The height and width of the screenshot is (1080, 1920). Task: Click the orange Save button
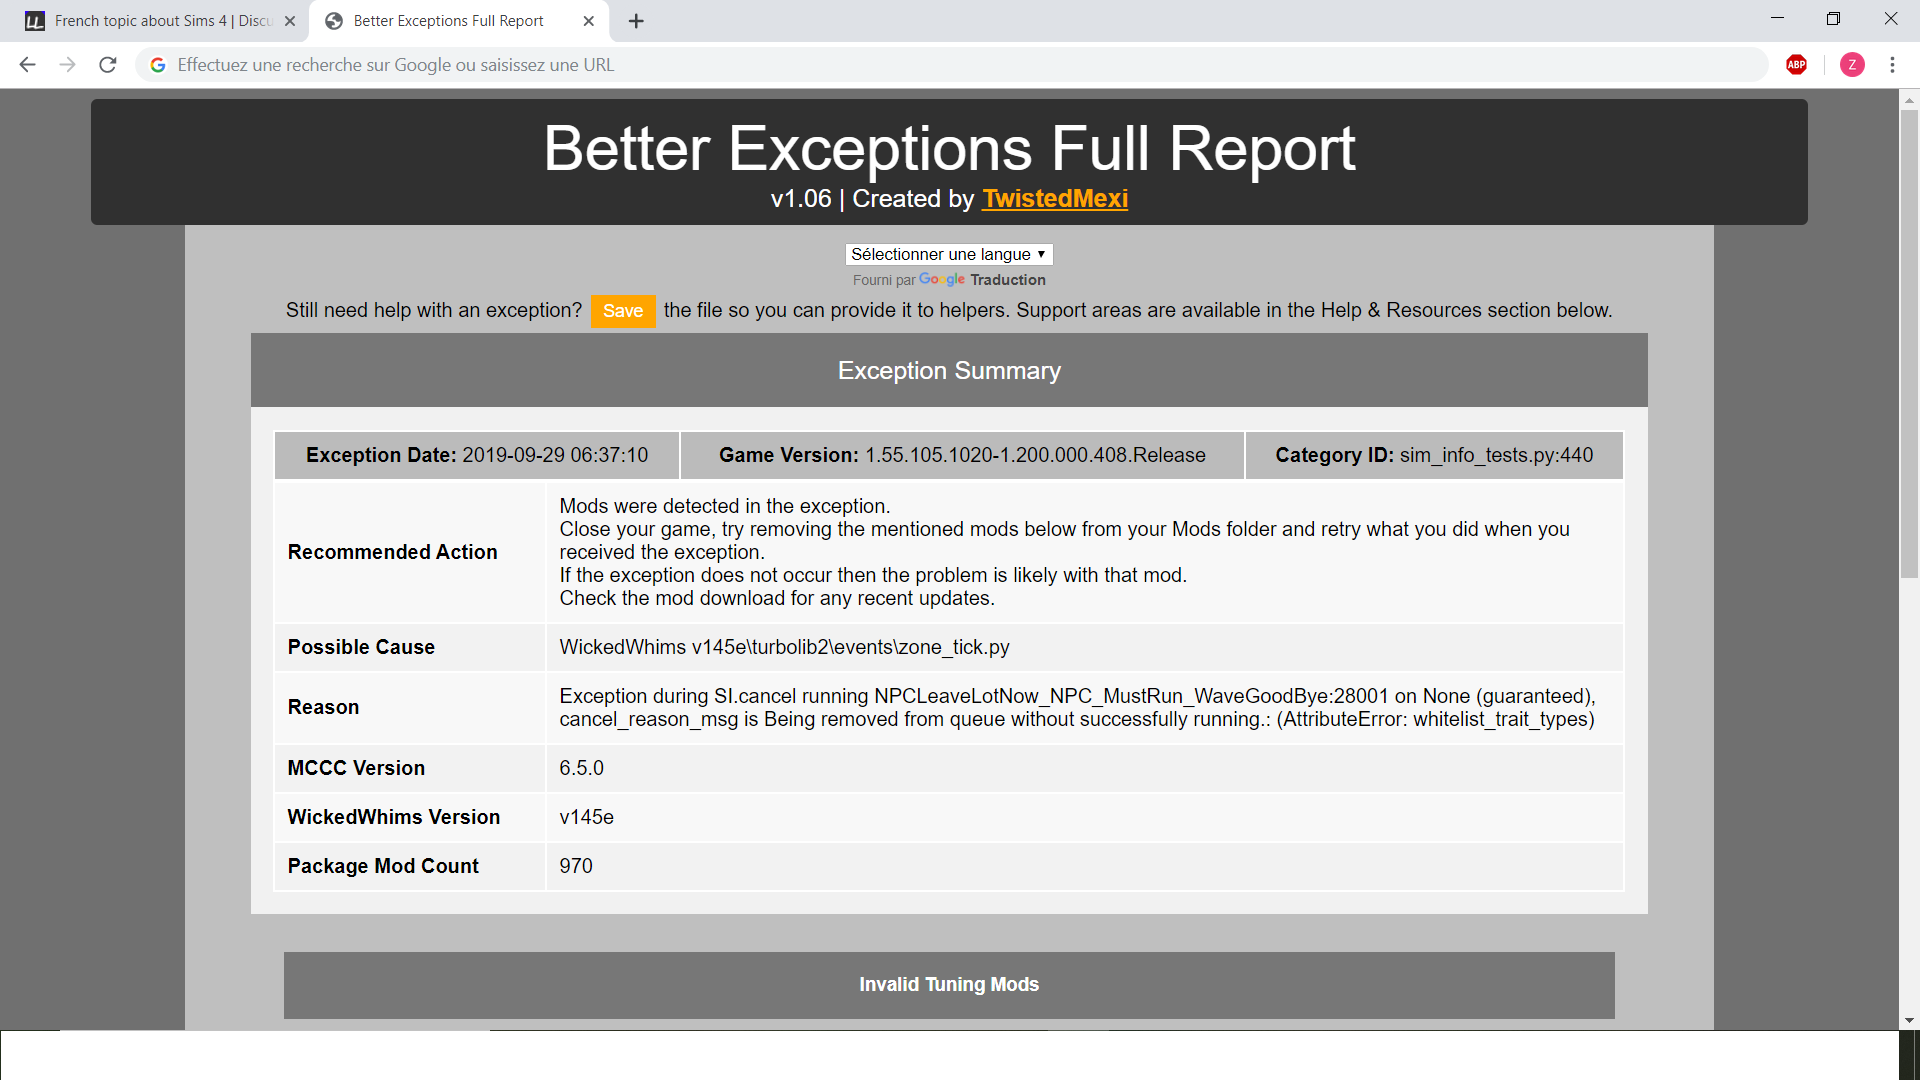tap(623, 311)
